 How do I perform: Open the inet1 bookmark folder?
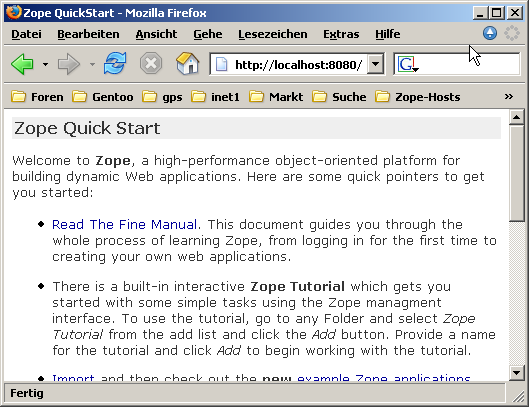coord(215,97)
